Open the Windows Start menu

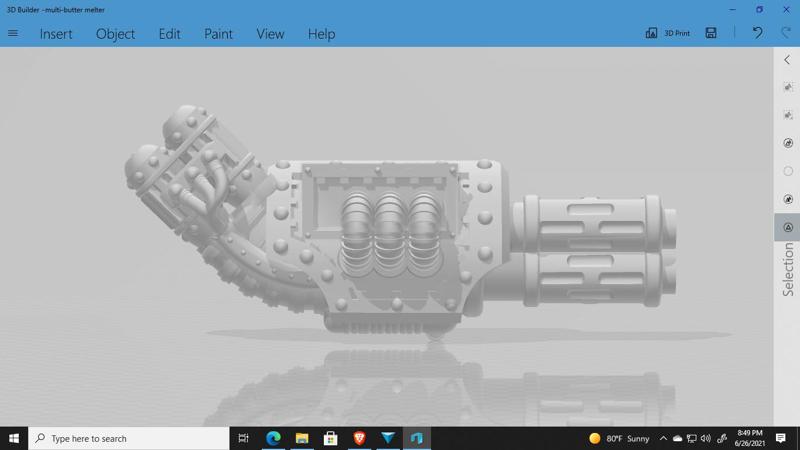coord(14,438)
